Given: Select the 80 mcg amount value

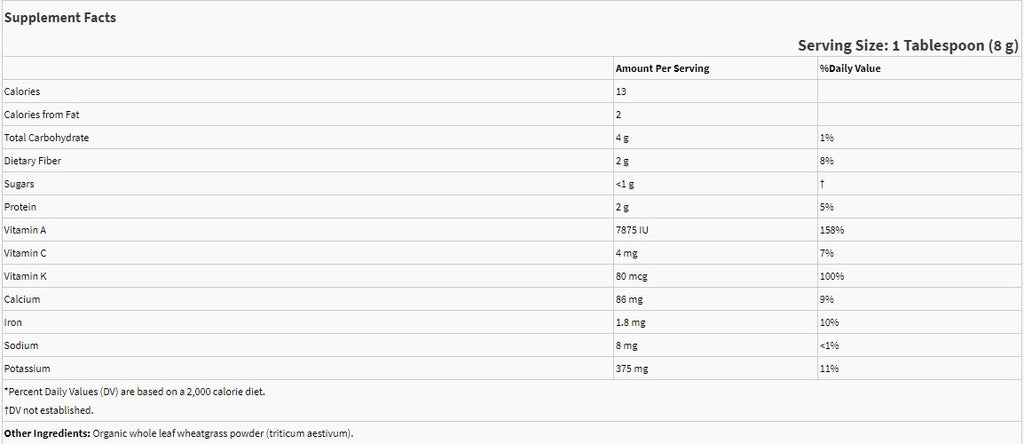Looking at the screenshot, I should pos(632,276).
